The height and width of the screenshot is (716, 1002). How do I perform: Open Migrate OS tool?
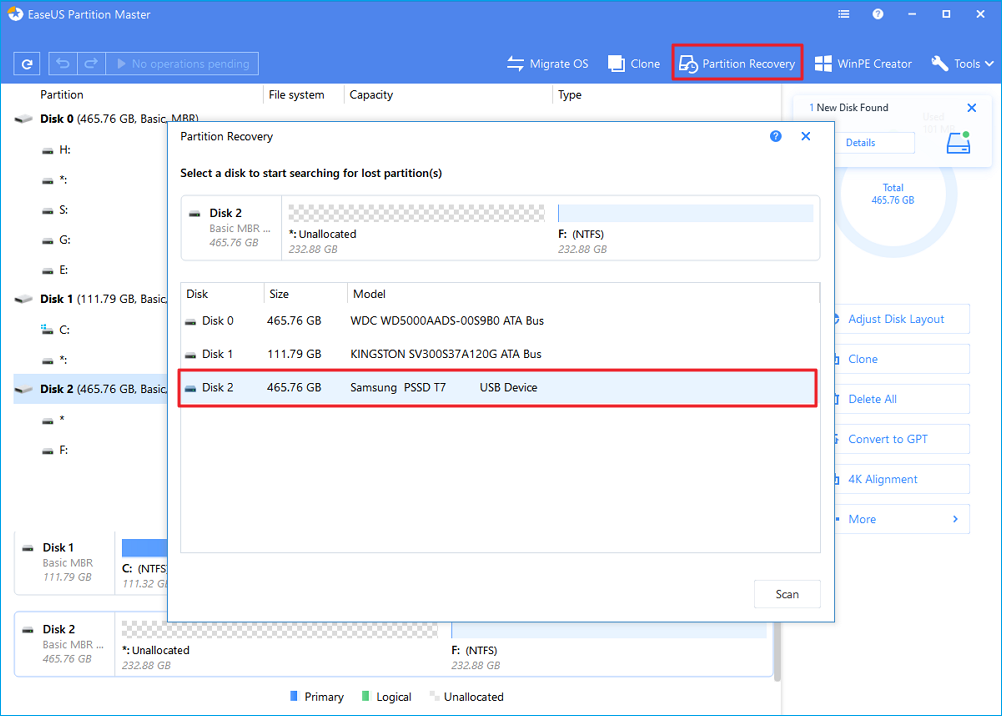pyautogui.click(x=547, y=64)
